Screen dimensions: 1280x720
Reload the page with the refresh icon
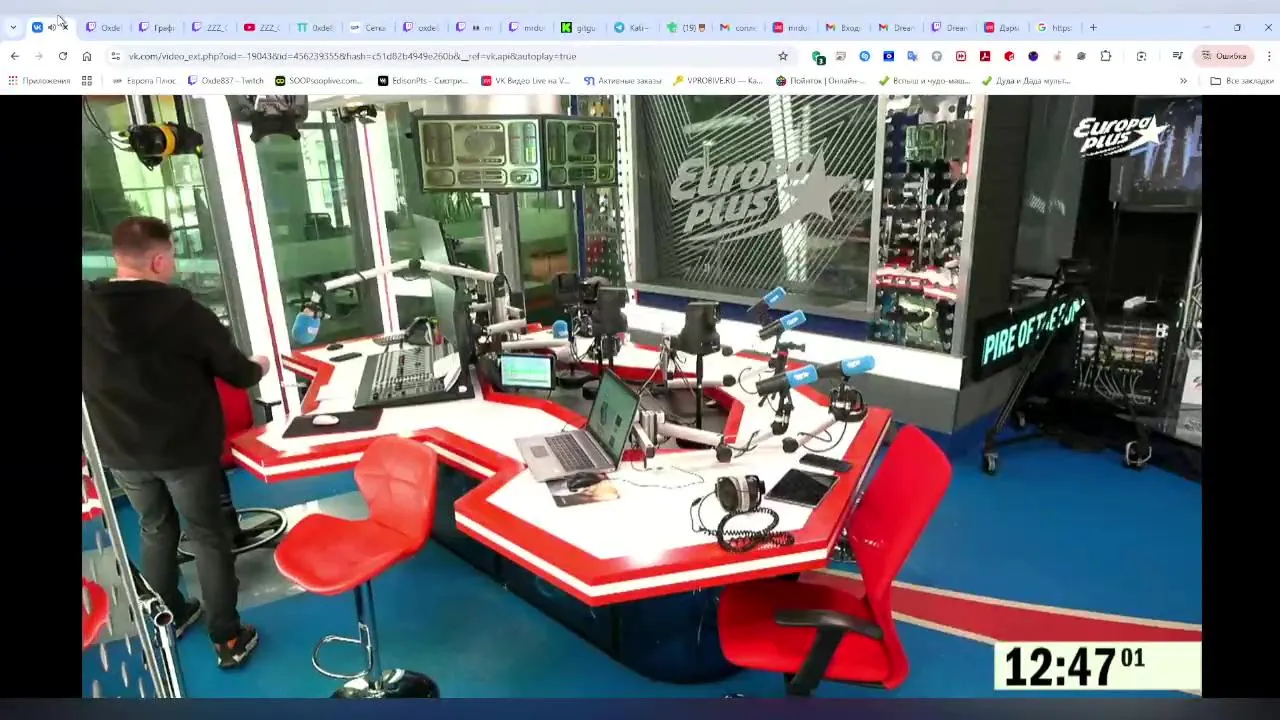pos(63,56)
